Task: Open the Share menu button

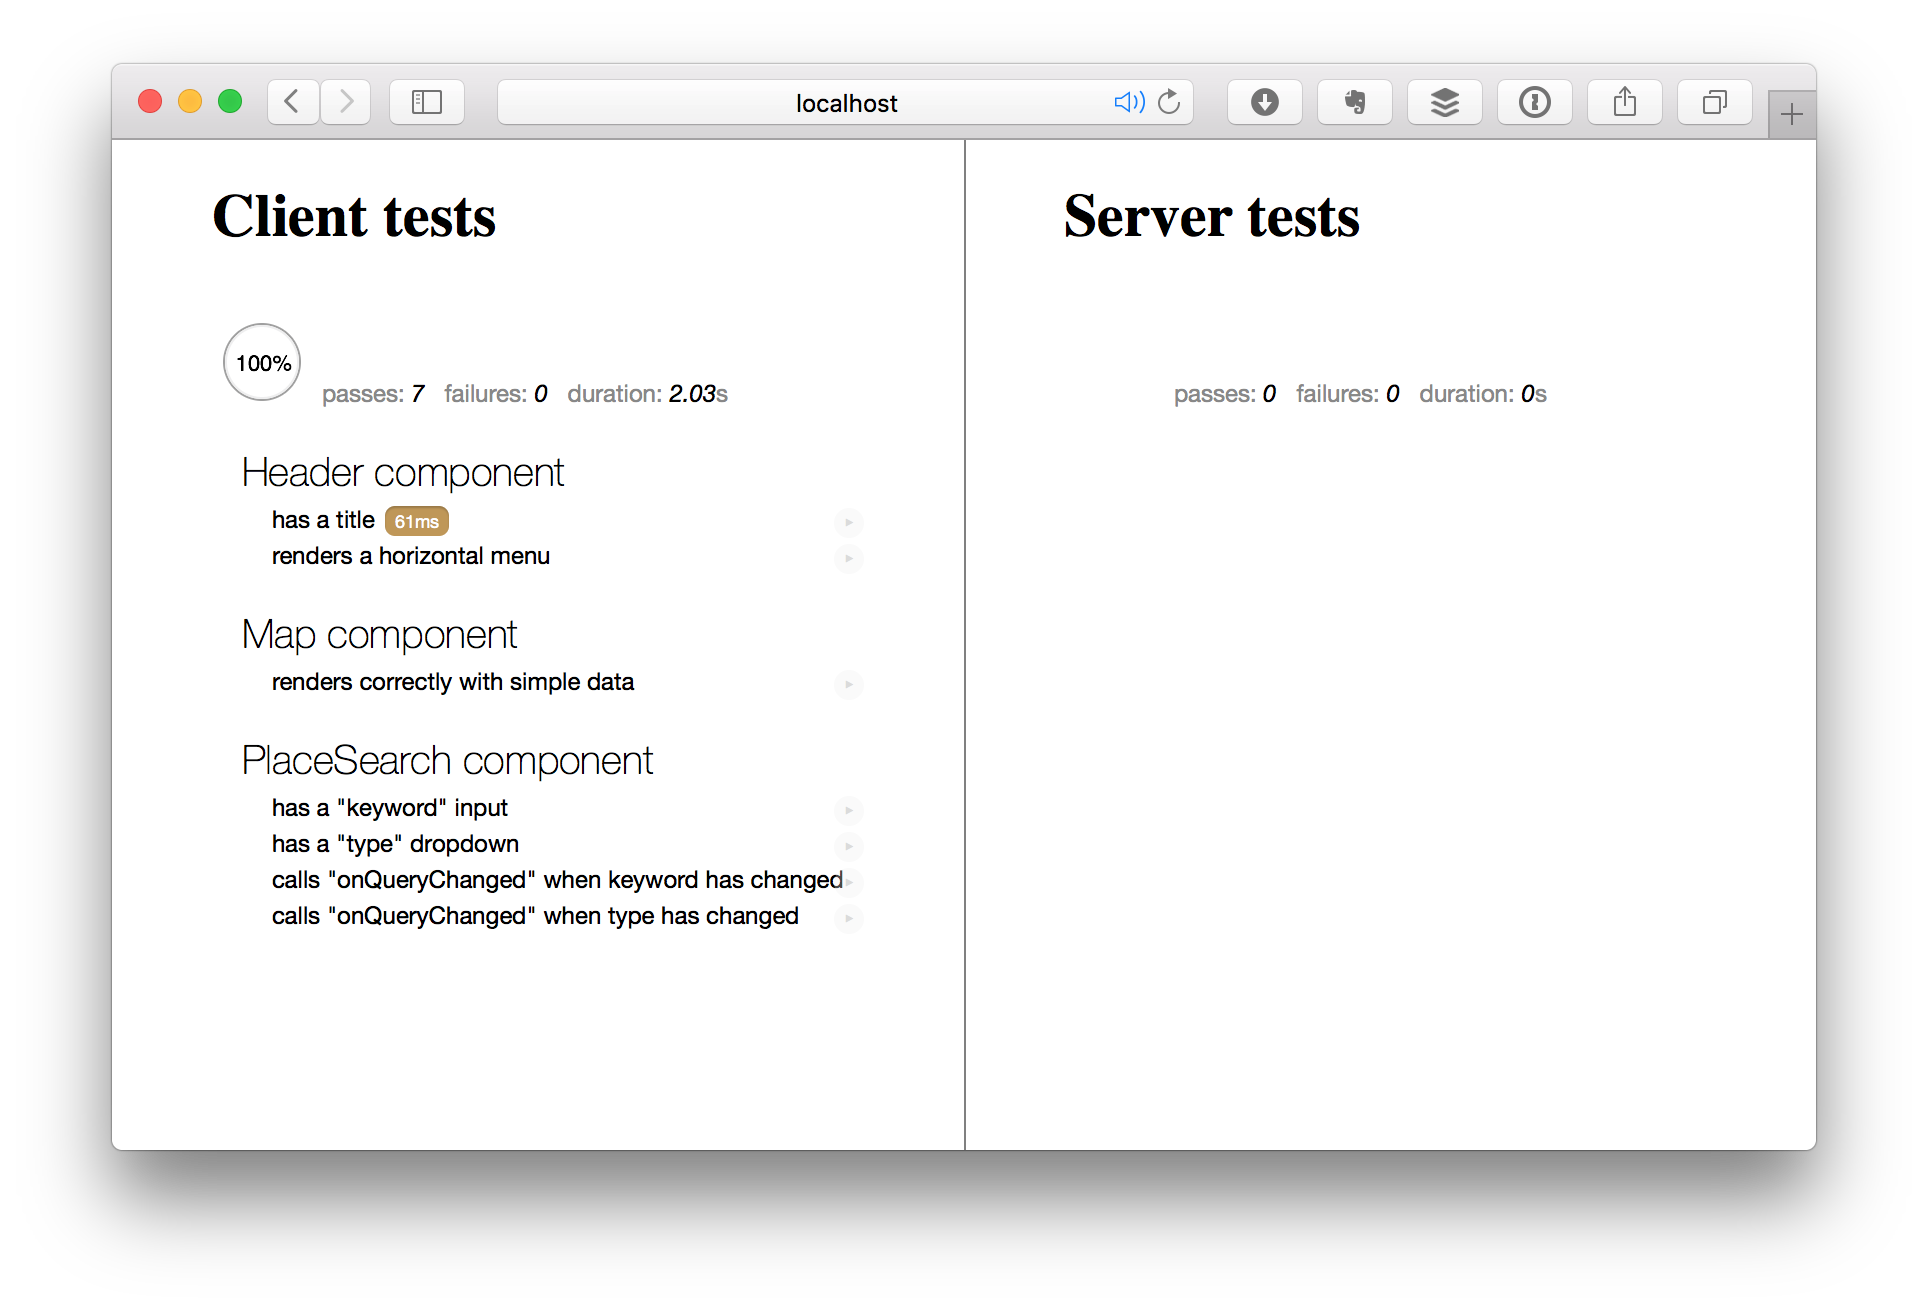Action: pos(1624,102)
